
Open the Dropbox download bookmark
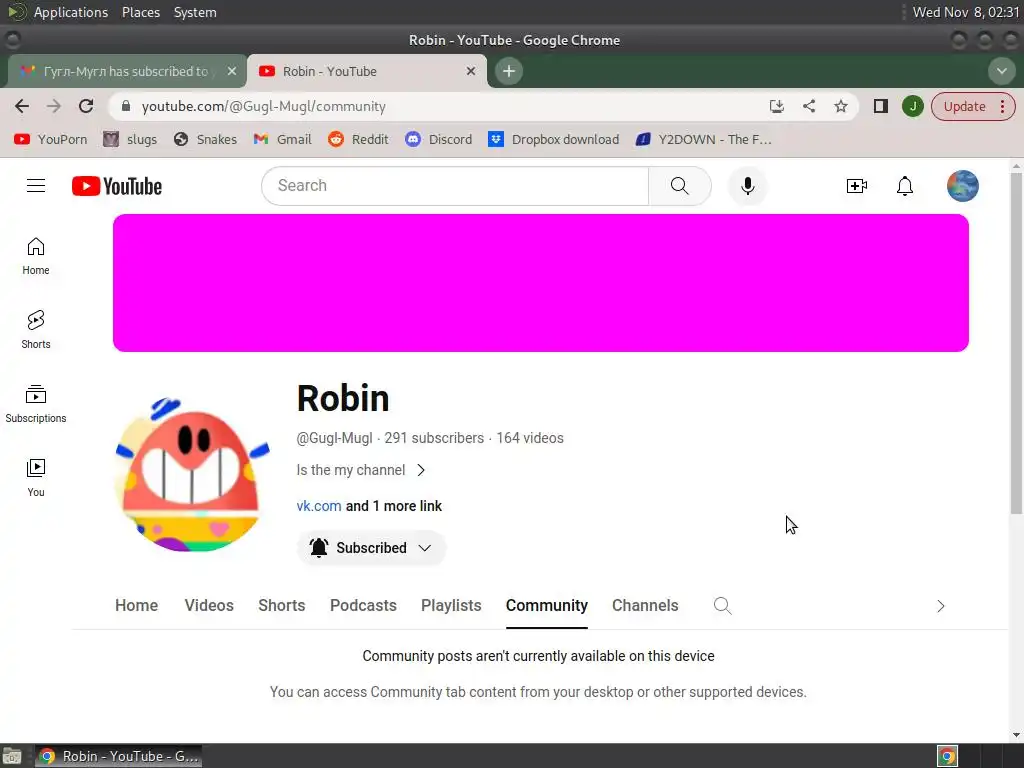point(554,139)
